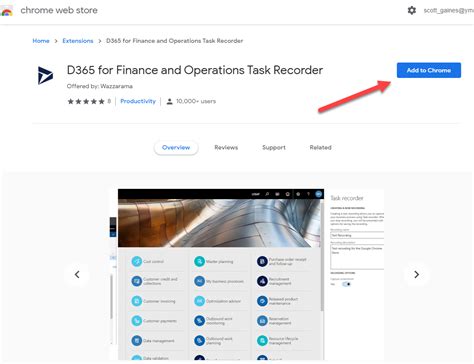Click the rating count beside the stars

coord(109,101)
